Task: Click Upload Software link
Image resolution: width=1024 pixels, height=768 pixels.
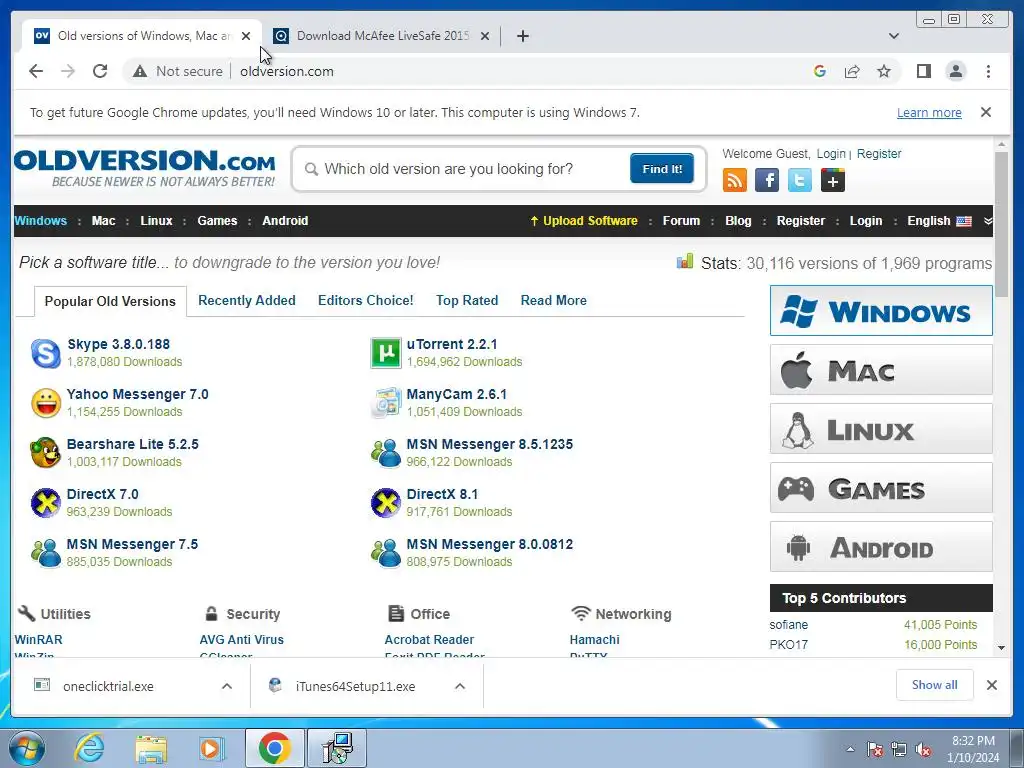Action: tap(583, 221)
